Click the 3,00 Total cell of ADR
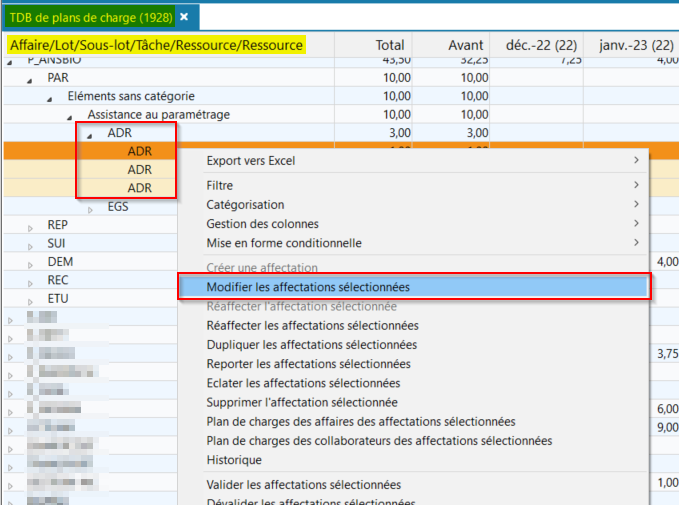 (400, 133)
